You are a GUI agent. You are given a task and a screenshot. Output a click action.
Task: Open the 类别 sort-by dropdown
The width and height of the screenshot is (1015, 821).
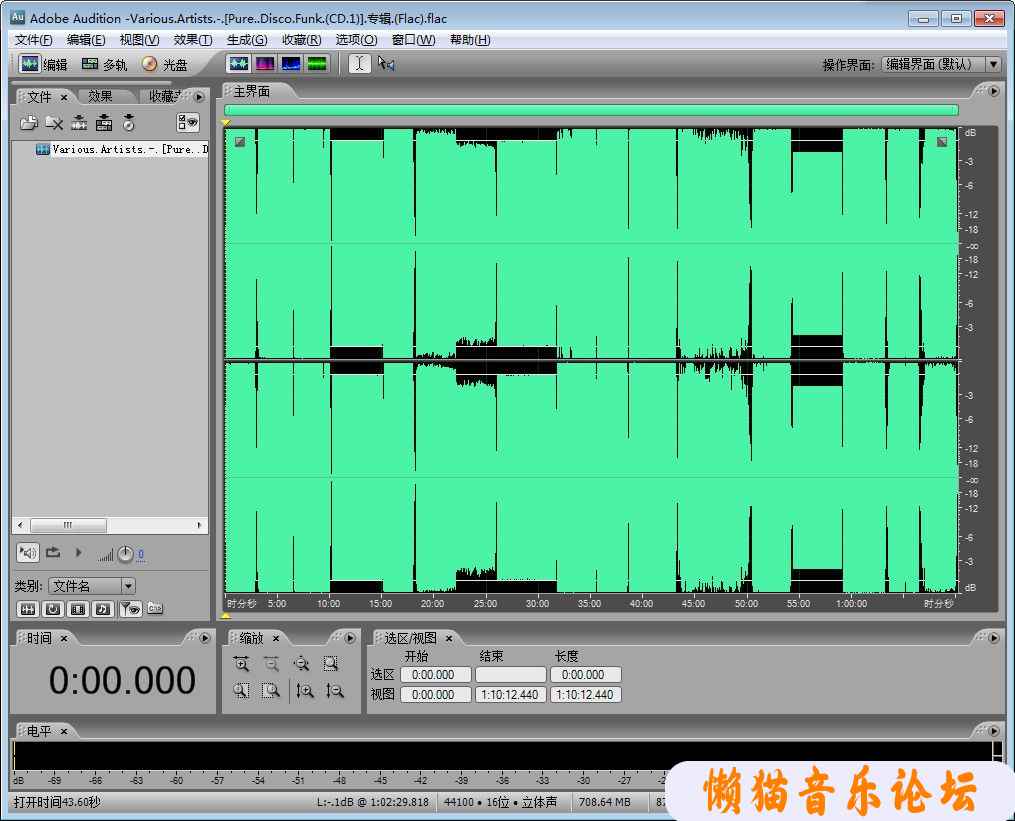pos(127,586)
